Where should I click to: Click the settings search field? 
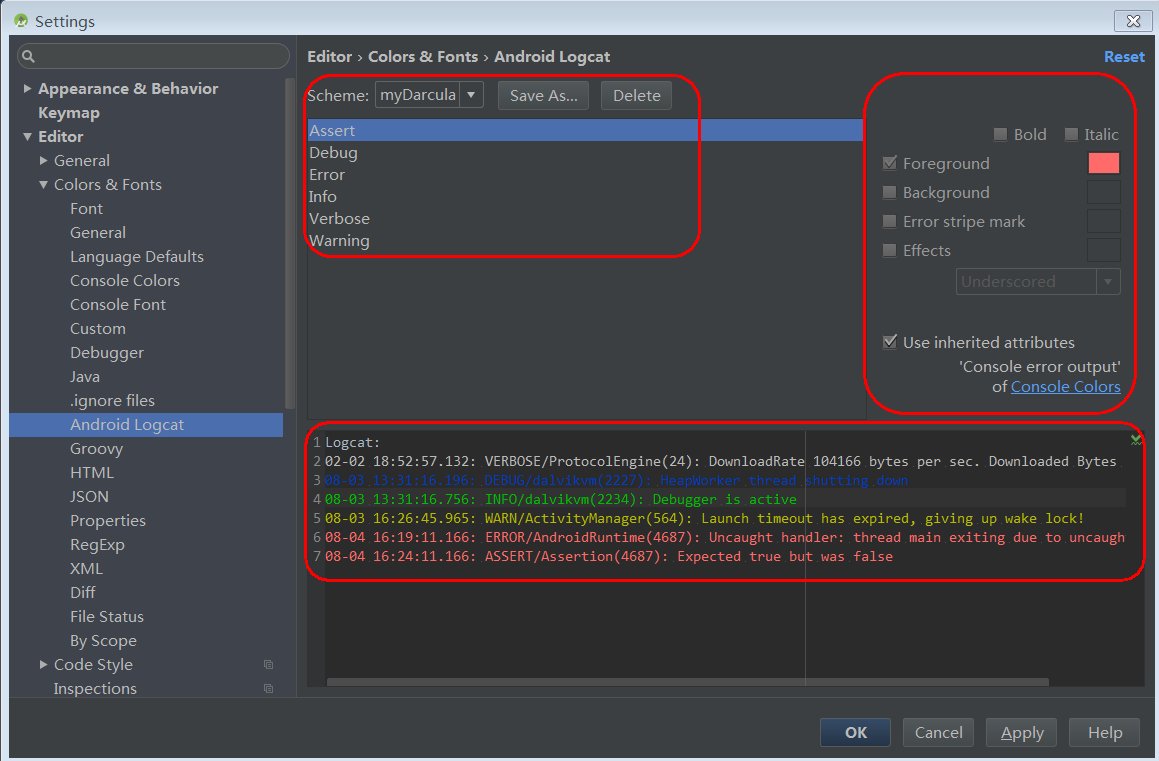pos(153,56)
